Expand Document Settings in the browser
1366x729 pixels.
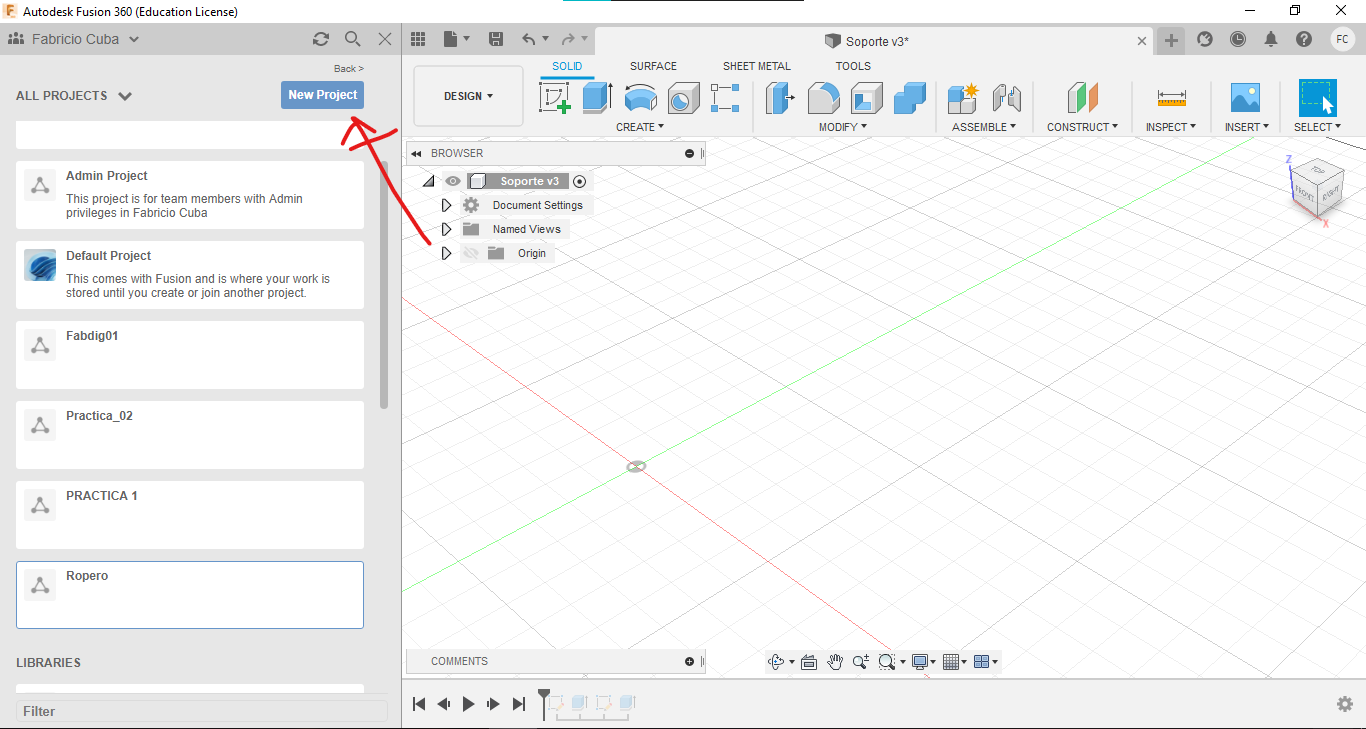[x=447, y=205]
